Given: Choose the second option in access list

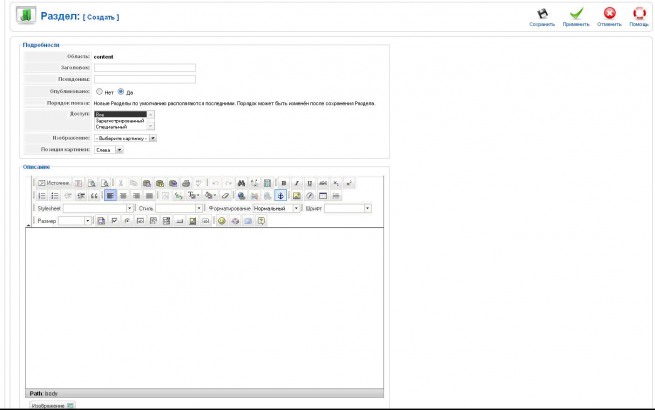Looking at the screenshot, I should tap(120, 121).
